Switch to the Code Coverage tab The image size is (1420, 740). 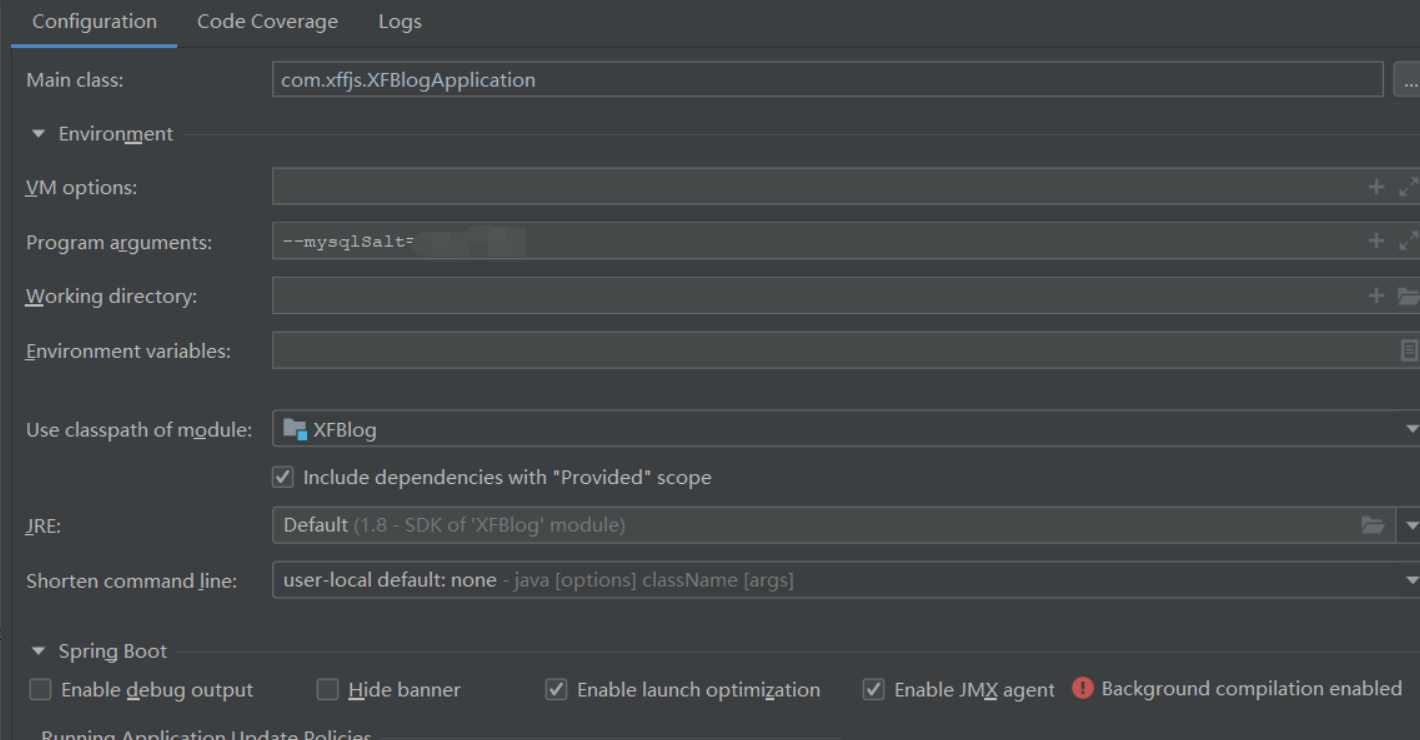[267, 22]
